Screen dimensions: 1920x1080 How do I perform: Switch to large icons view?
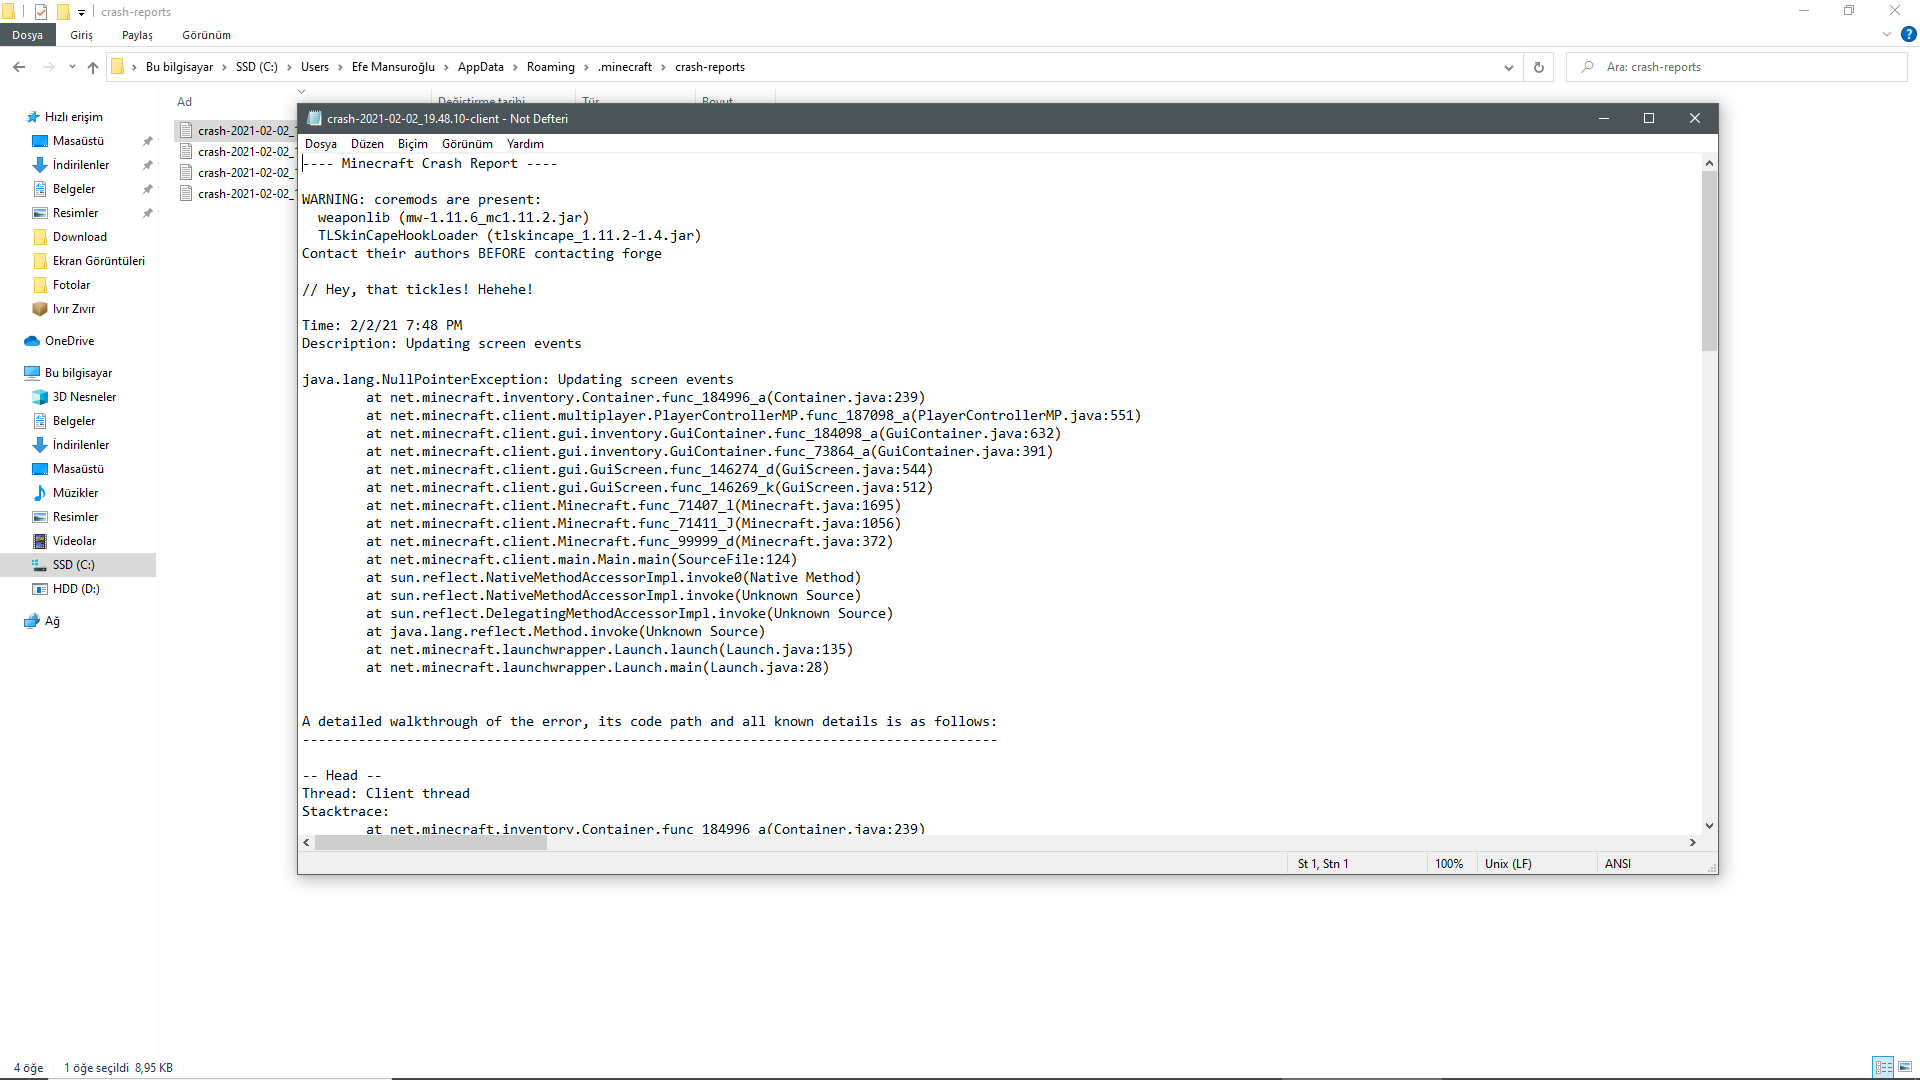coord(1905,1067)
